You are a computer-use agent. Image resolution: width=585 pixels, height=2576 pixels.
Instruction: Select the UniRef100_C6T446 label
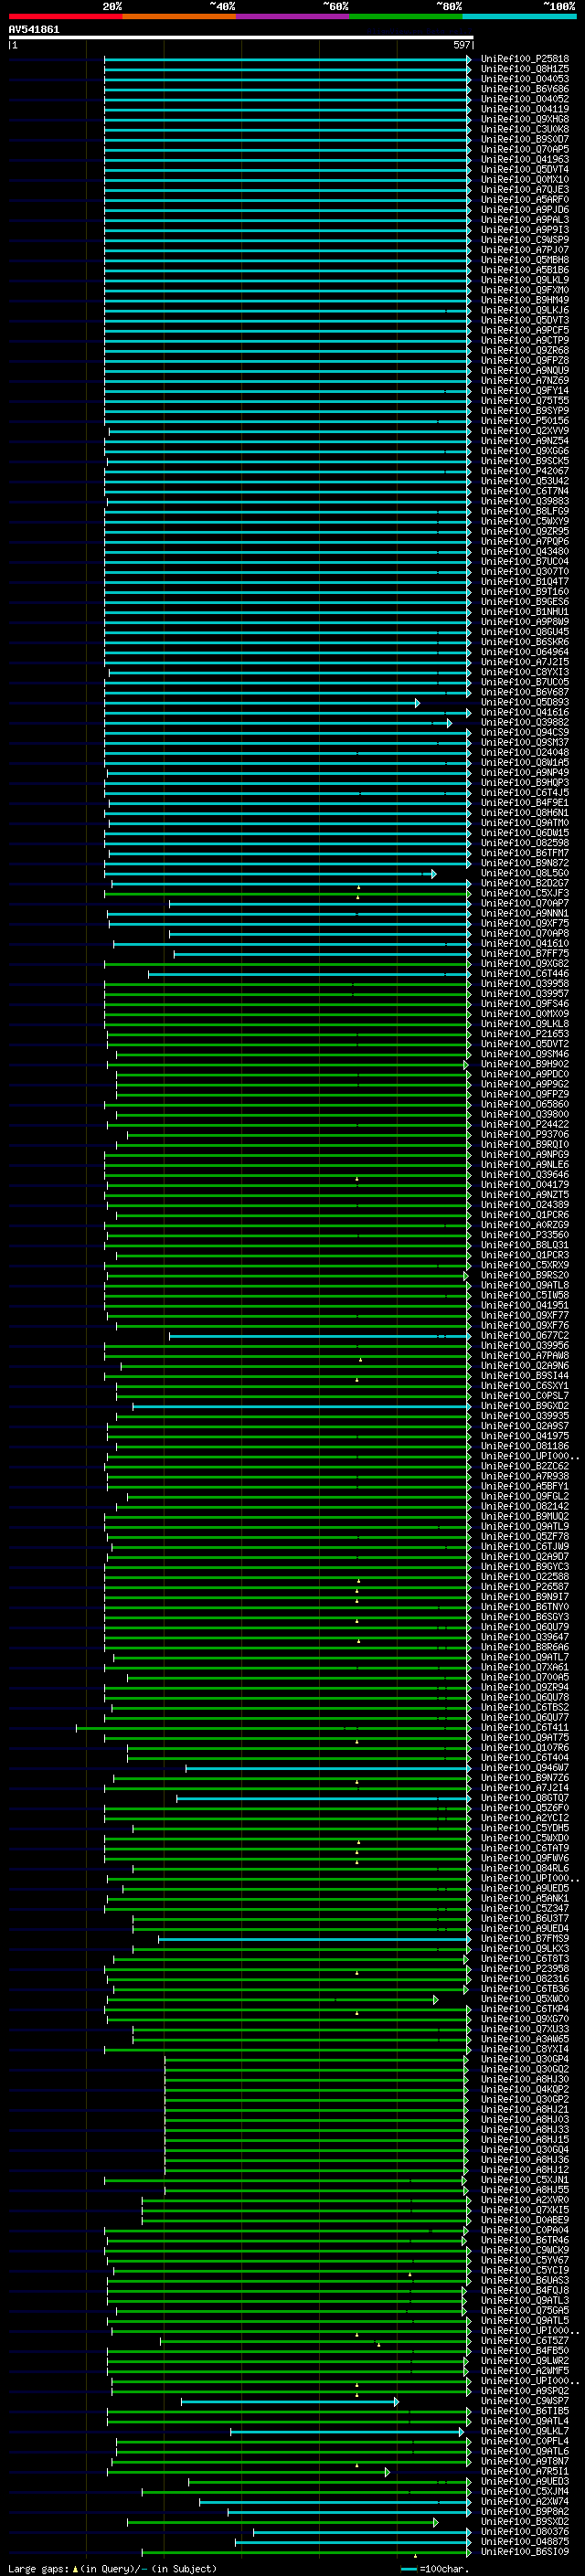[x=525, y=974]
